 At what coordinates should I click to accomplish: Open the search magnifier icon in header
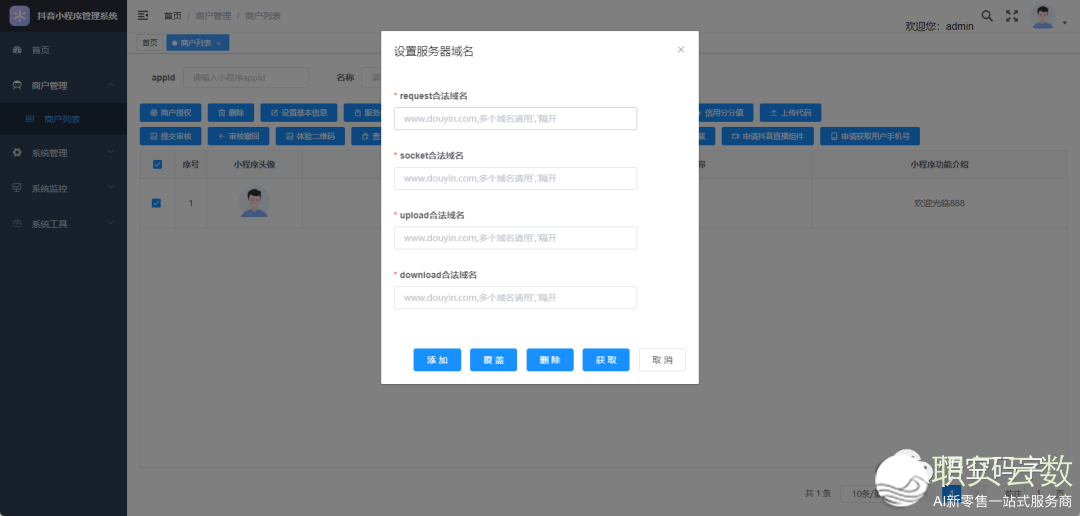coord(987,16)
